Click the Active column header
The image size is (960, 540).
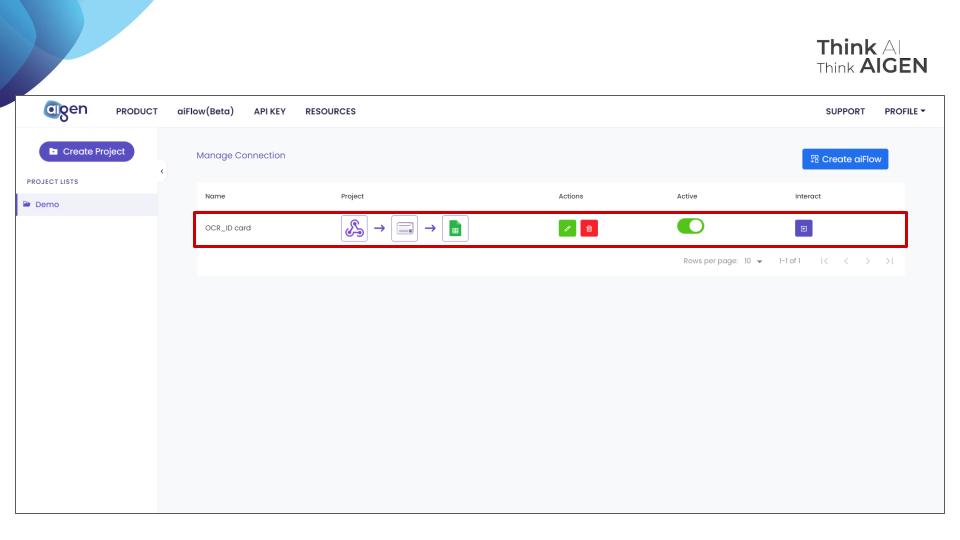click(x=687, y=197)
